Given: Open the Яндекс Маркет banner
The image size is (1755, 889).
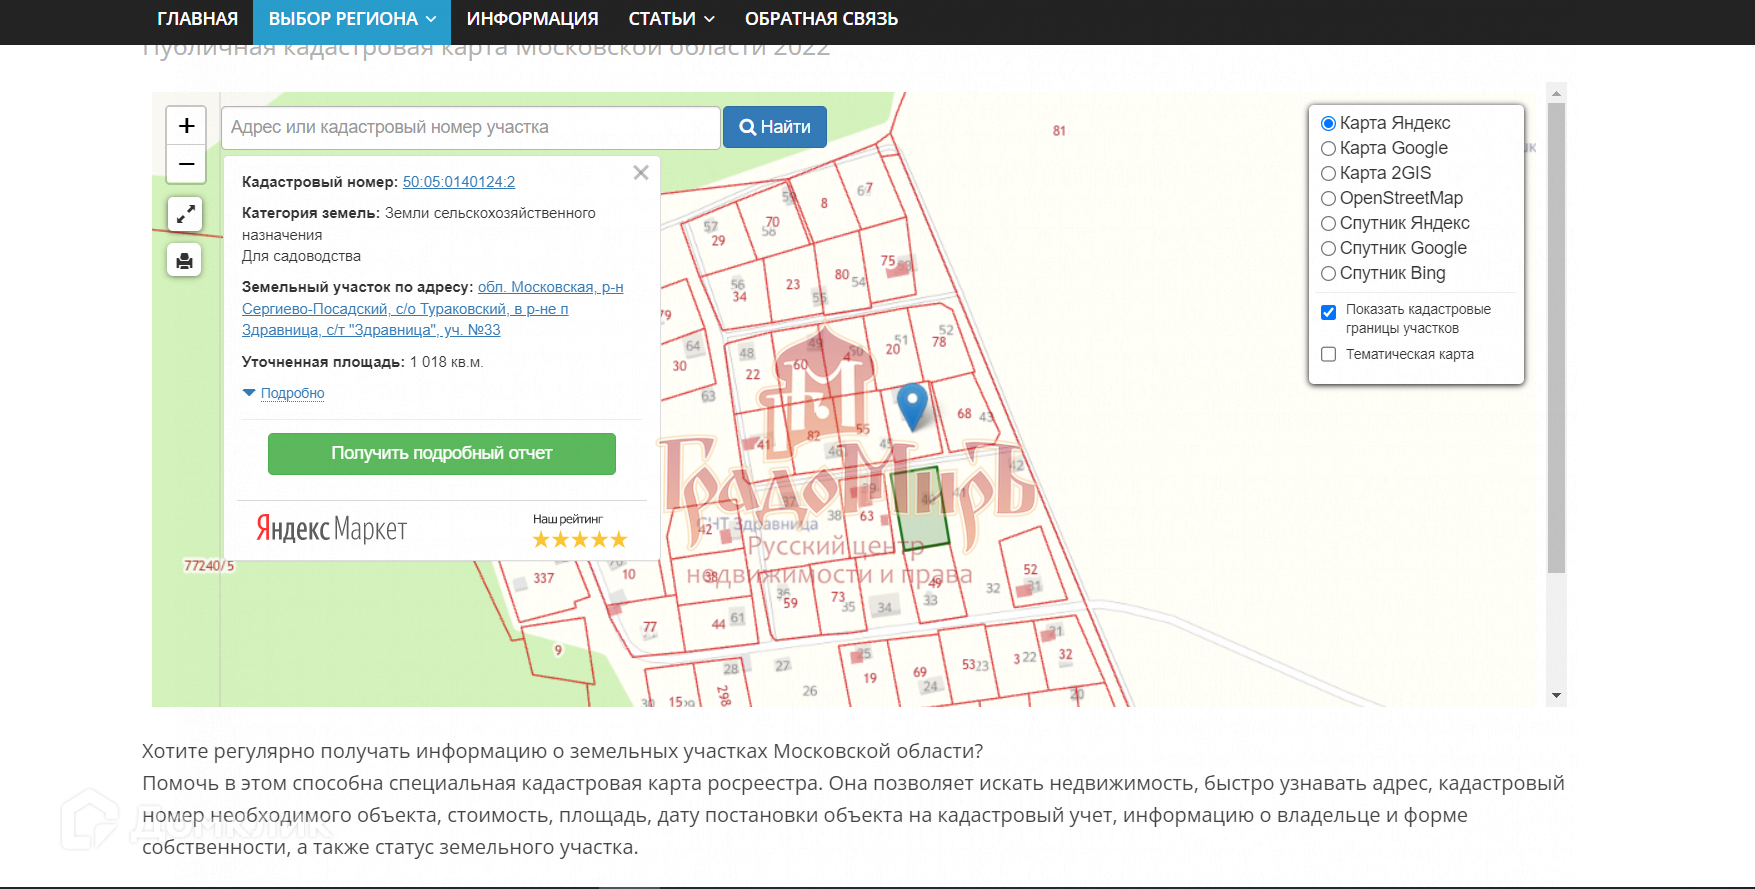Looking at the screenshot, I should coord(332,528).
